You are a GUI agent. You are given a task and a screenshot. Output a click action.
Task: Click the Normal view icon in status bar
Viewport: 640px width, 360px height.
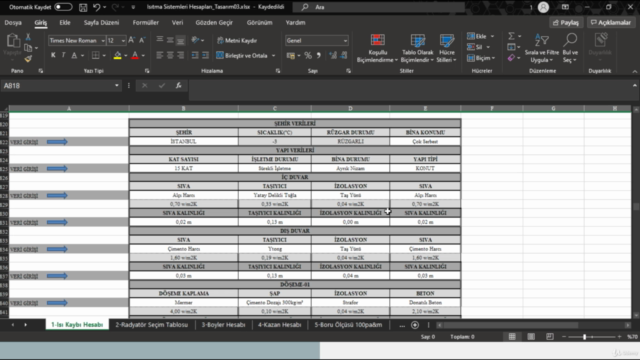pyautogui.click(x=512, y=337)
